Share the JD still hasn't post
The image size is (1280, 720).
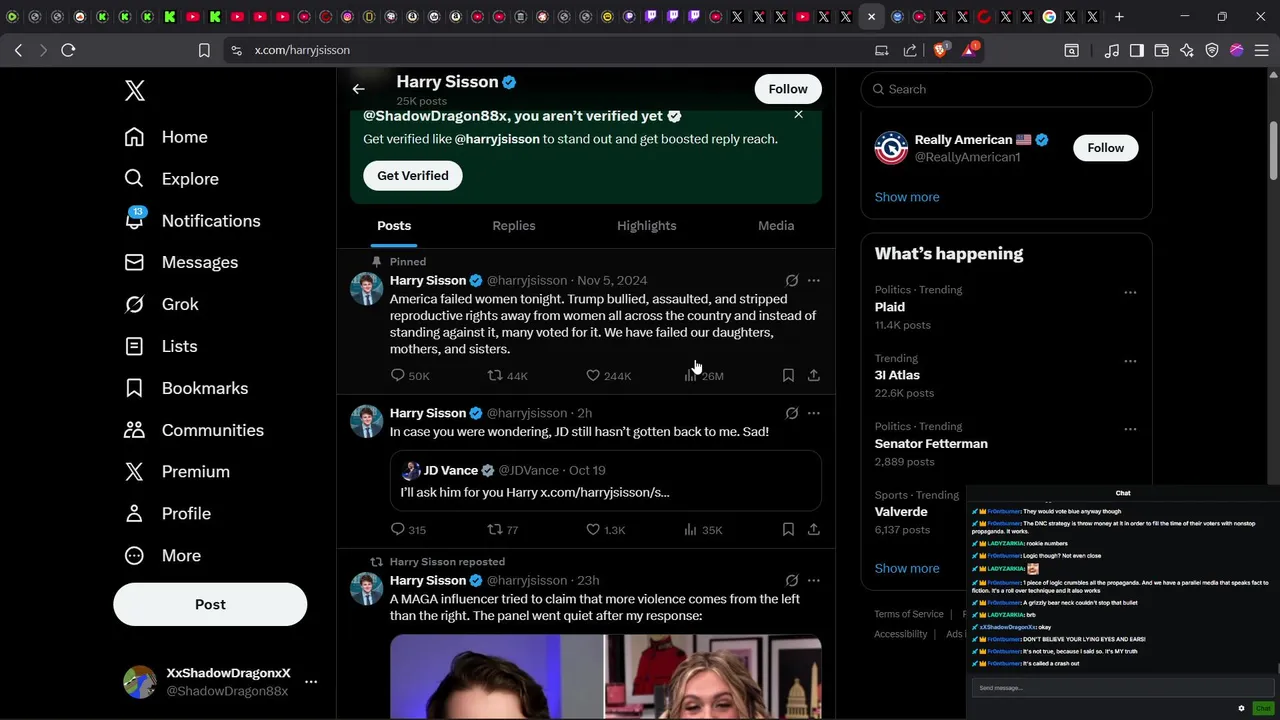click(814, 529)
